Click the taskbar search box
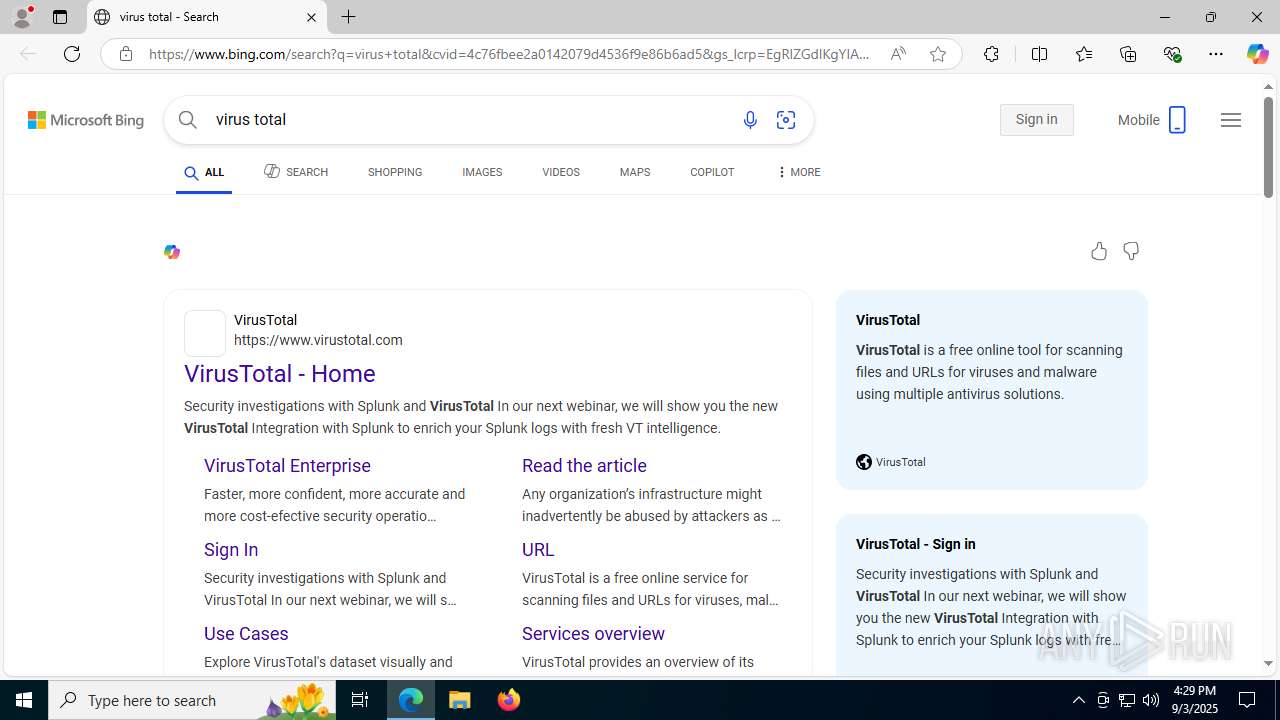 [x=193, y=700]
